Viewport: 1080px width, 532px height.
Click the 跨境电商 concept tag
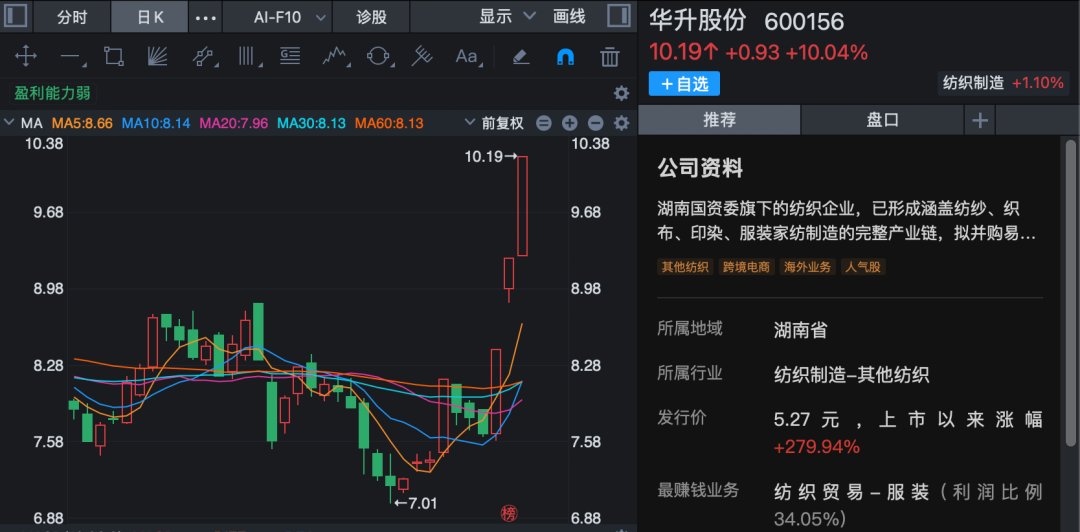click(746, 267)
